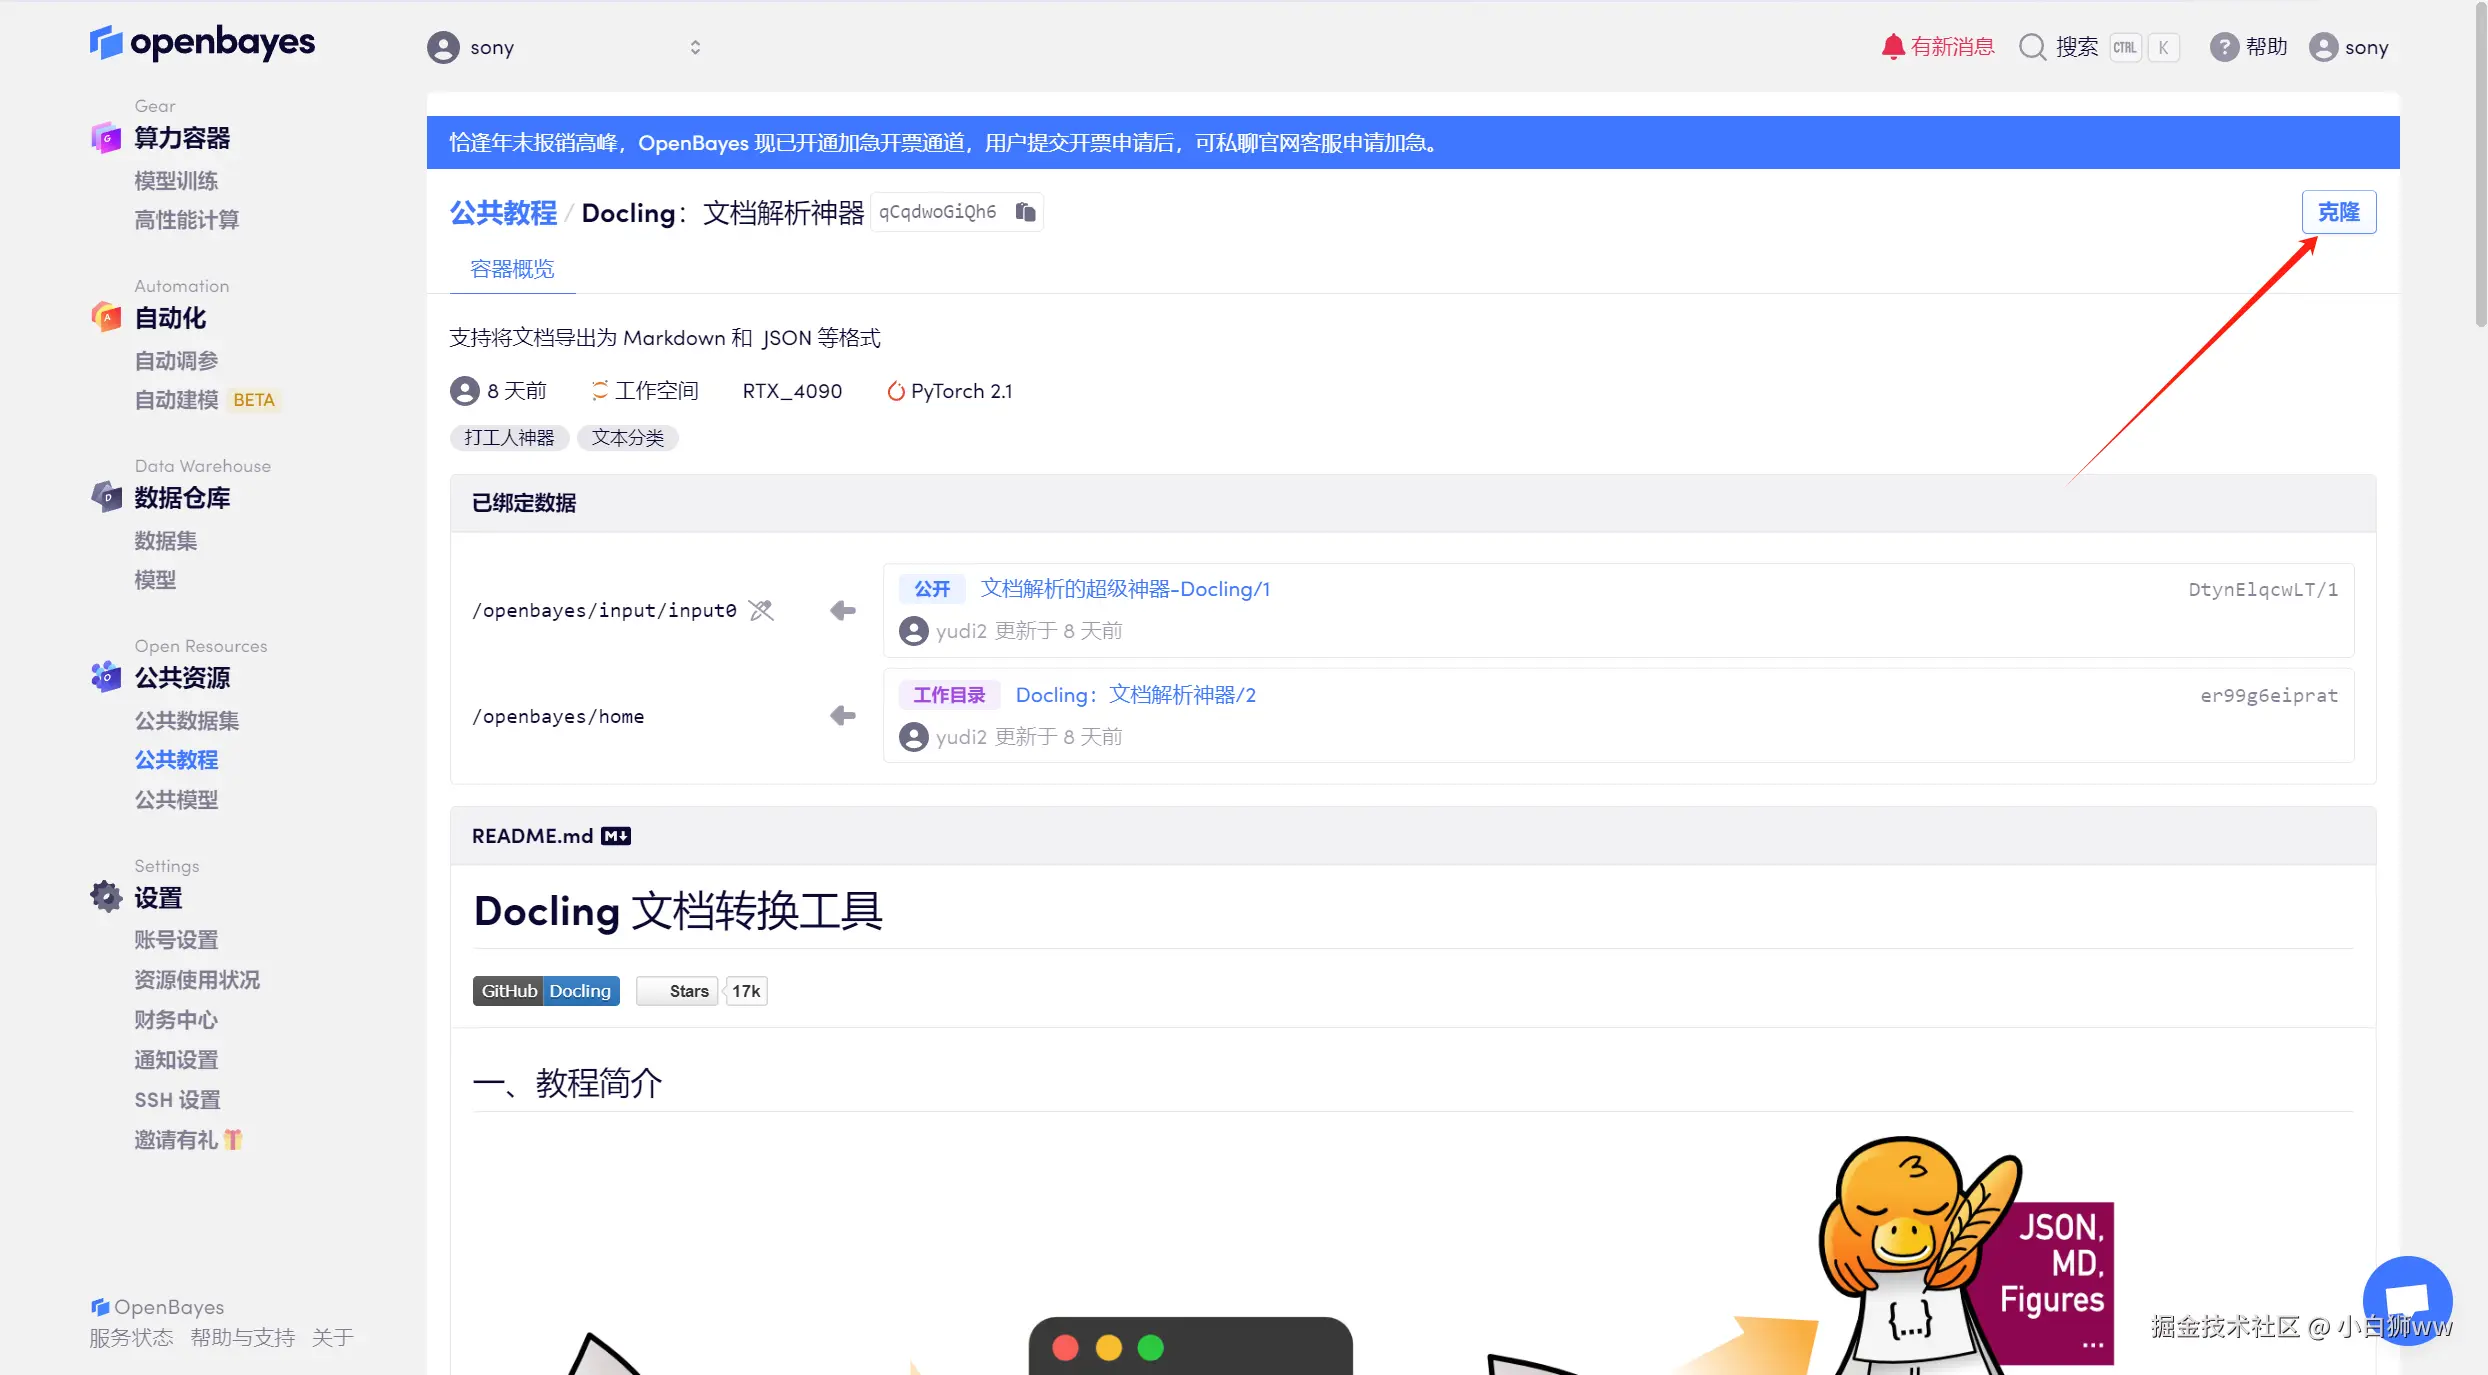This screenshot has width=2488, height=1375.
Task: Open search with the magnifier icon
Action: (2032, 47)
